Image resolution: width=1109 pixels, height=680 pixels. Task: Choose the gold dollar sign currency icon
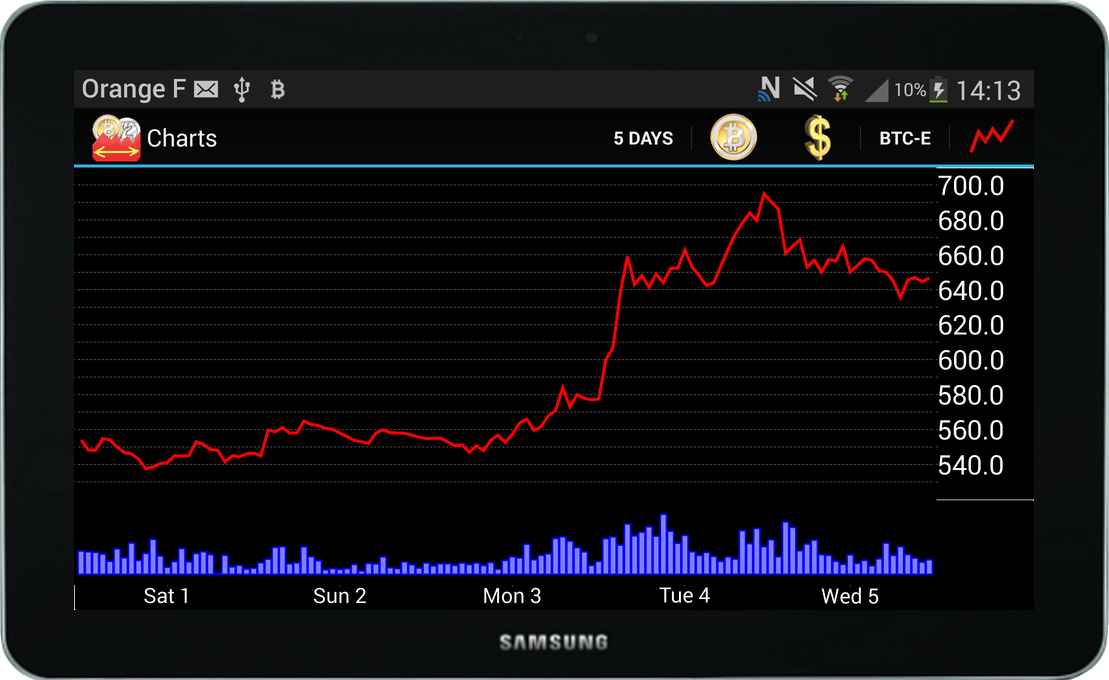(818, 137)
